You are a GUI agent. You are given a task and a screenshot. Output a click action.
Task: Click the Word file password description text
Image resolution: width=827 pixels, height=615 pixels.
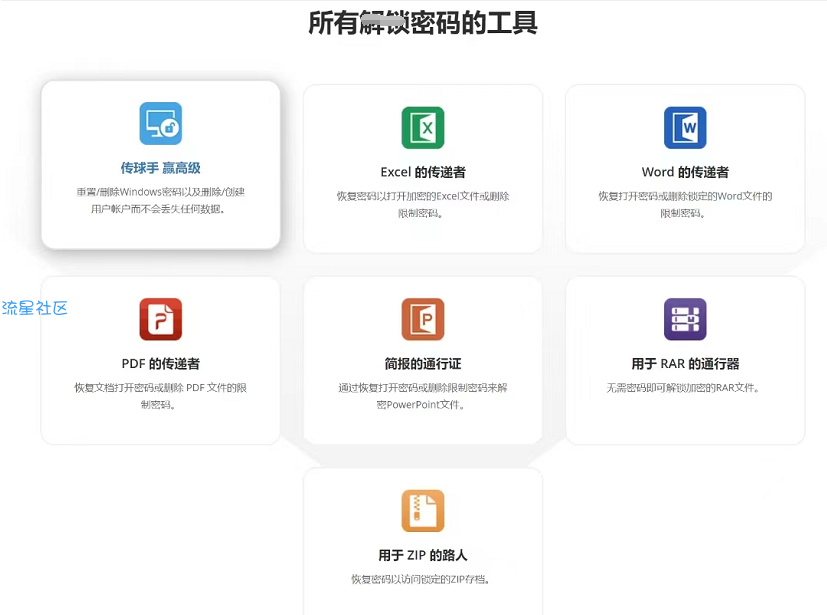pos(685,205)
